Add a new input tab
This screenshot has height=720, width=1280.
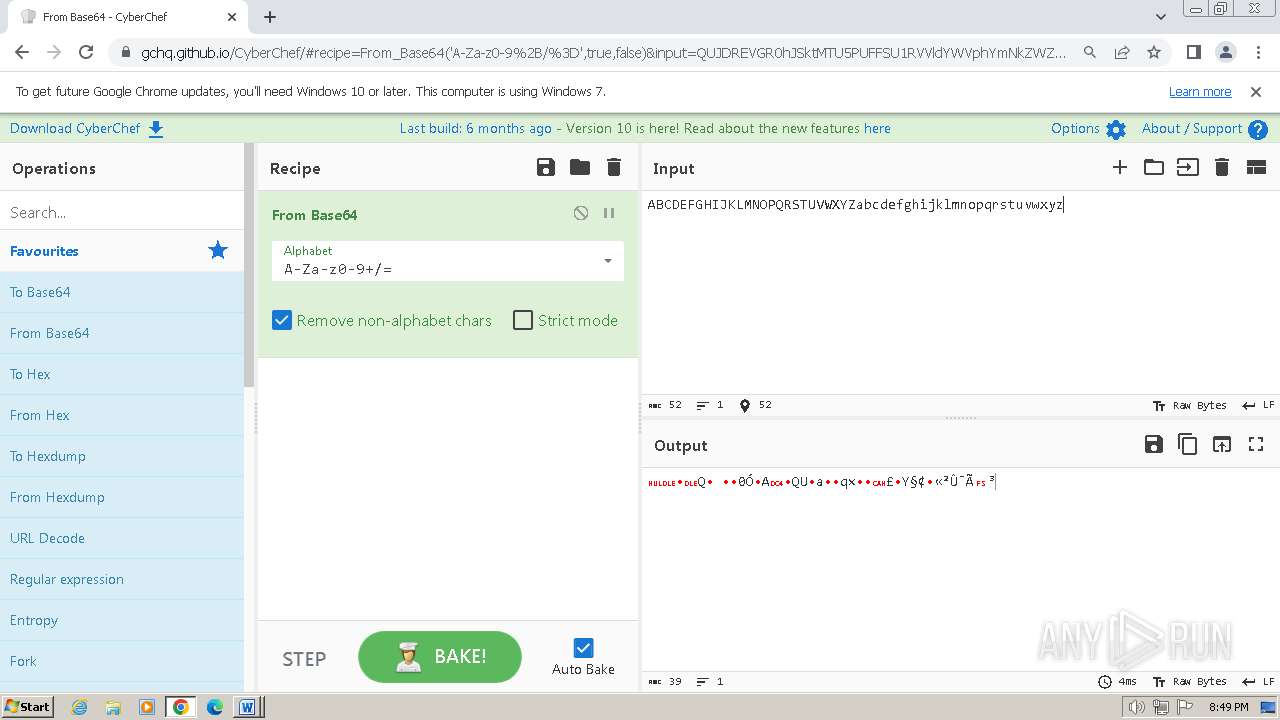pyautogui.click(x=1120, y=168)
